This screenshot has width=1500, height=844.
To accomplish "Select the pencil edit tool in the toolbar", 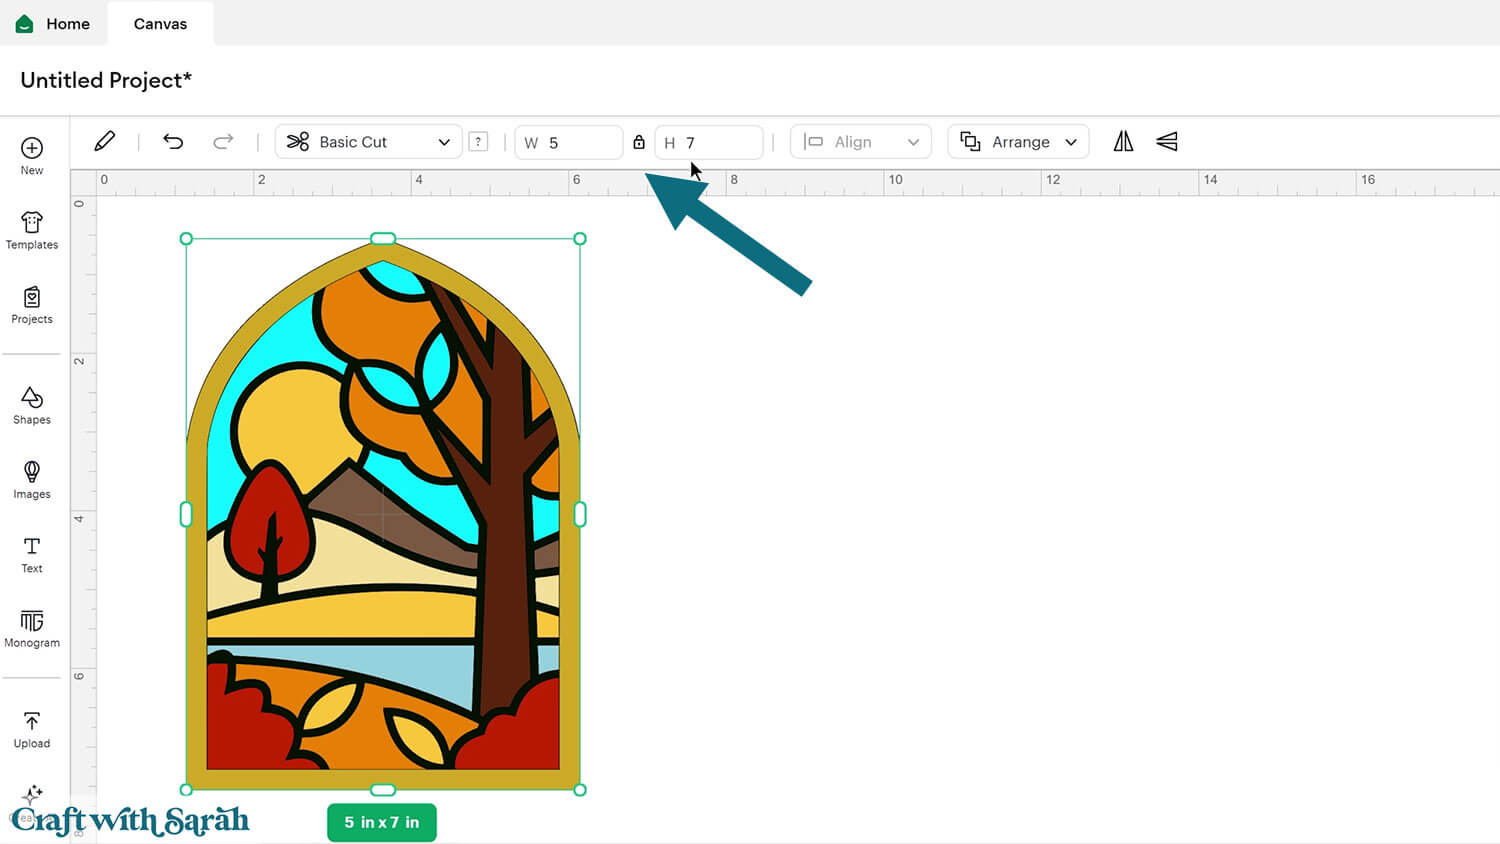I will (104, 141).
